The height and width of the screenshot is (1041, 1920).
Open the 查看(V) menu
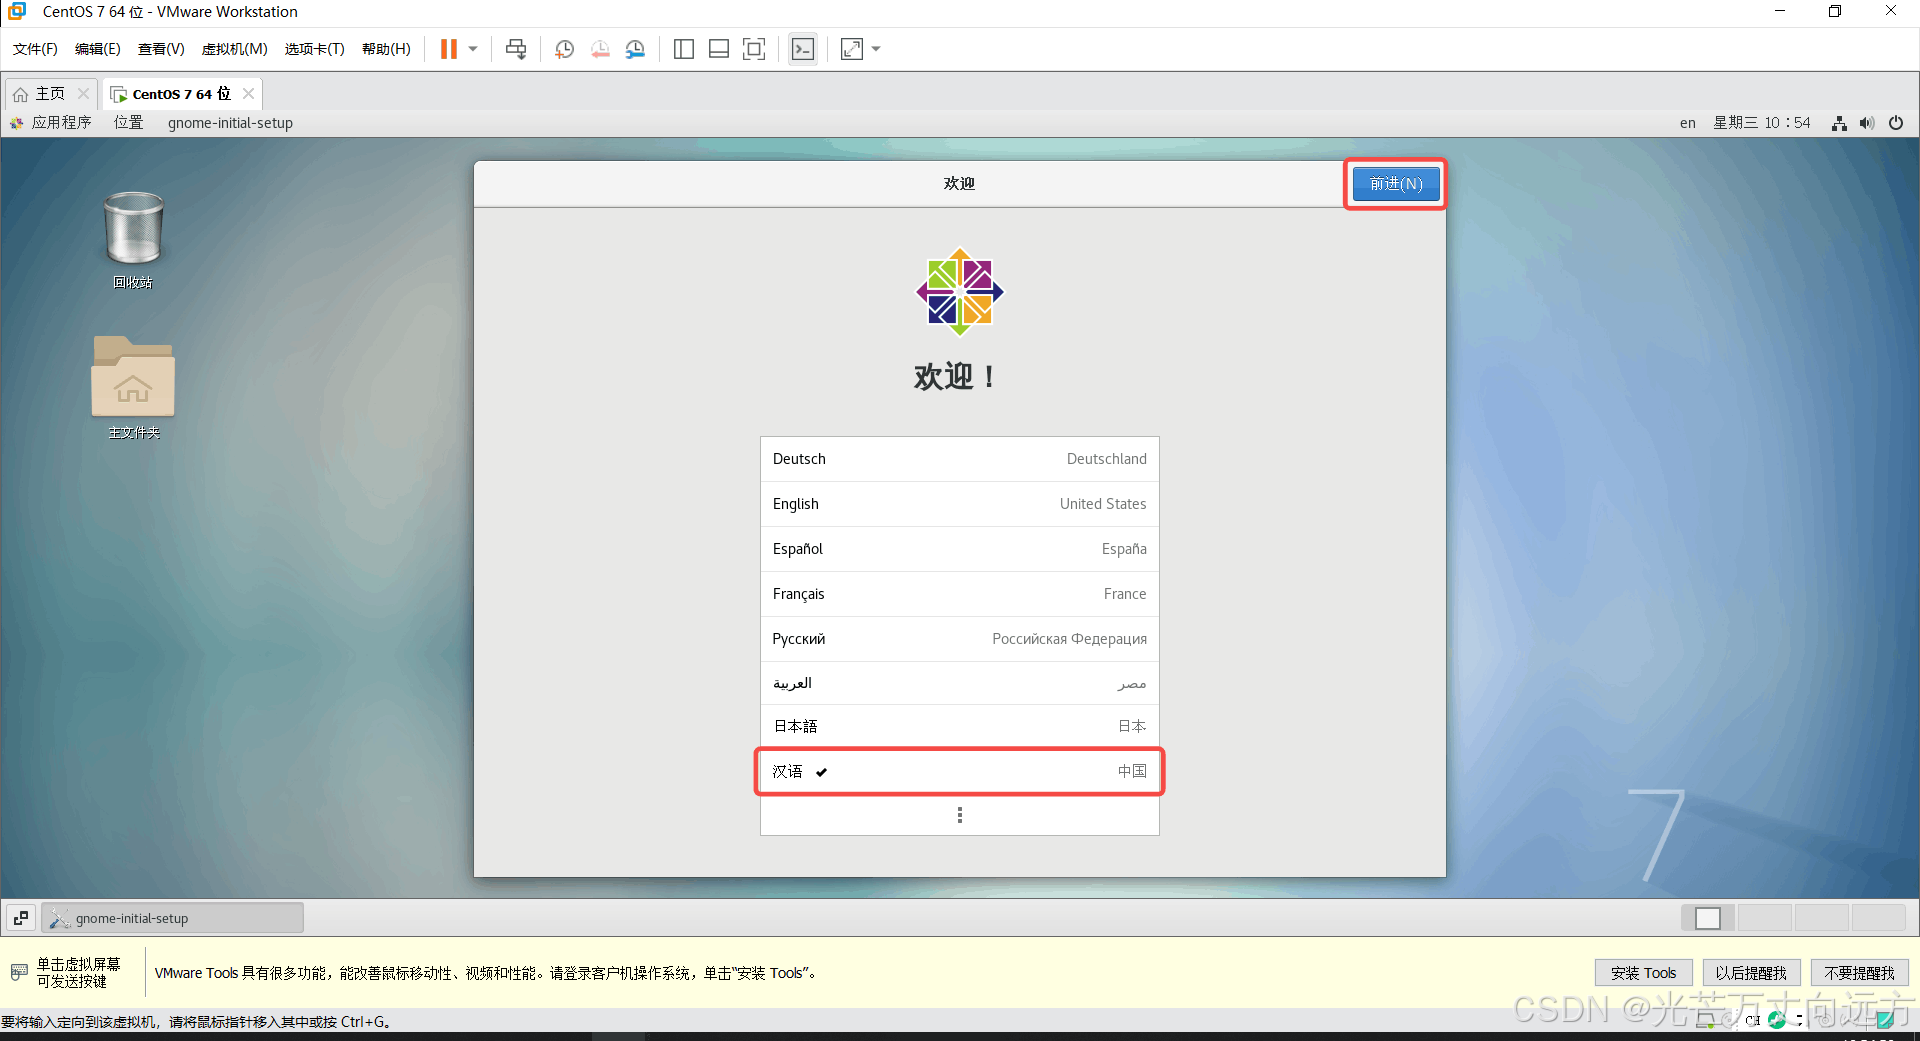click(161, 49)
